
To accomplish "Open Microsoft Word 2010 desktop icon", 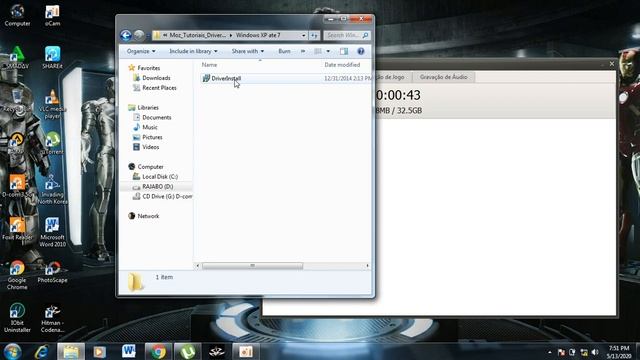I will (x=52, y=232).
